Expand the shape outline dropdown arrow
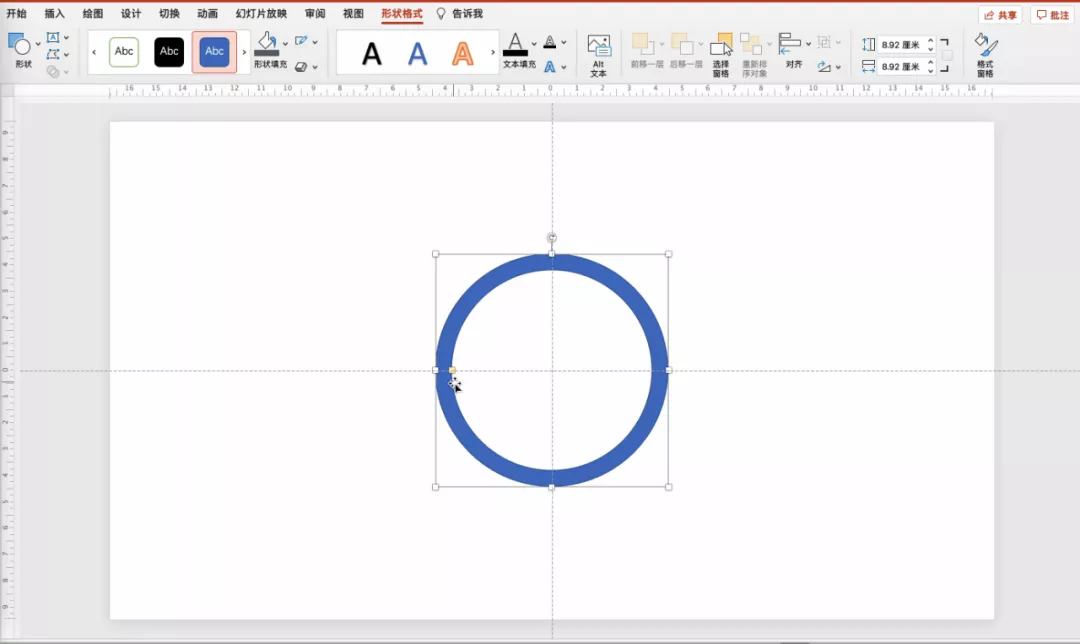1080x644 pixels. (x=315, y=42)
